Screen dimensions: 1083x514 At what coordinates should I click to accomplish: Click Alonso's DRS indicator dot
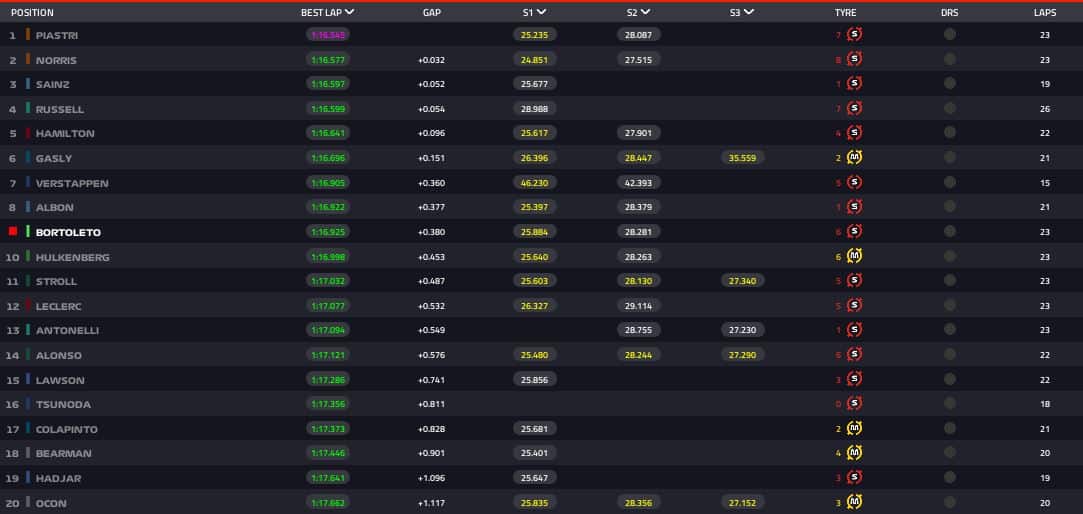950,354
